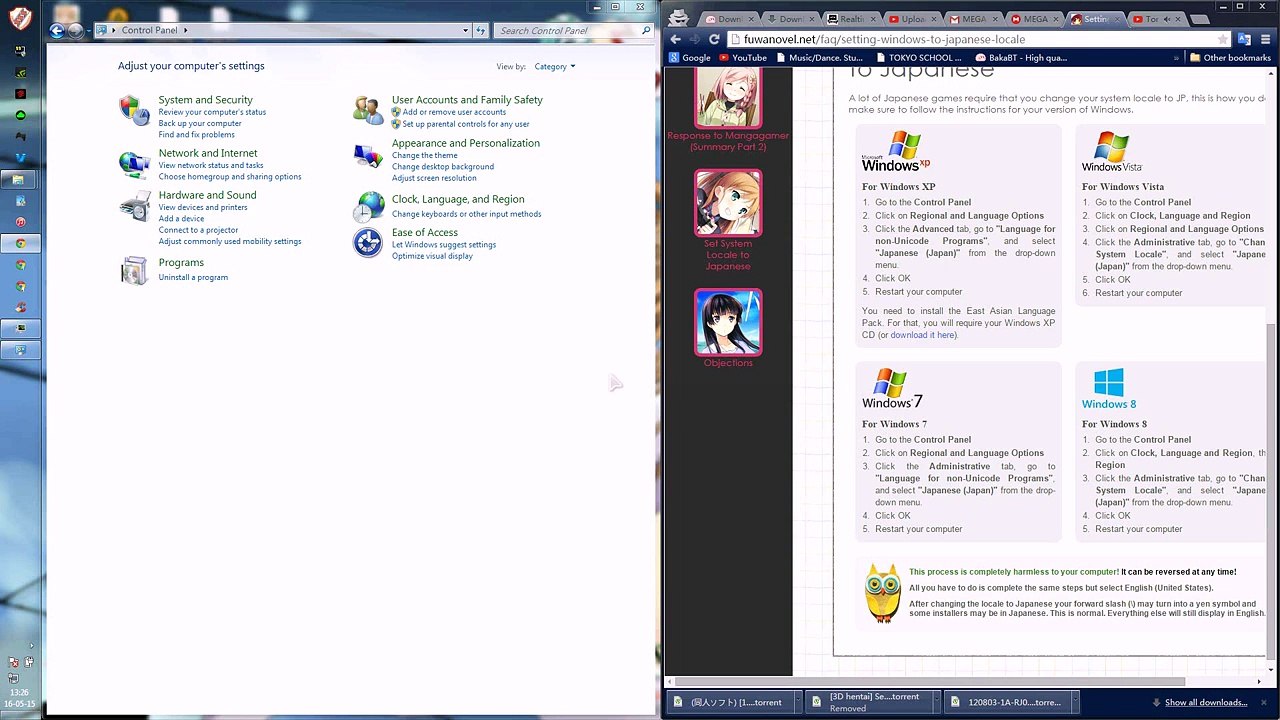Click the Windows XP logo on the page
Image resolution: width=1280 pixels, height=720 pixels.
click(x=896, y=151)
